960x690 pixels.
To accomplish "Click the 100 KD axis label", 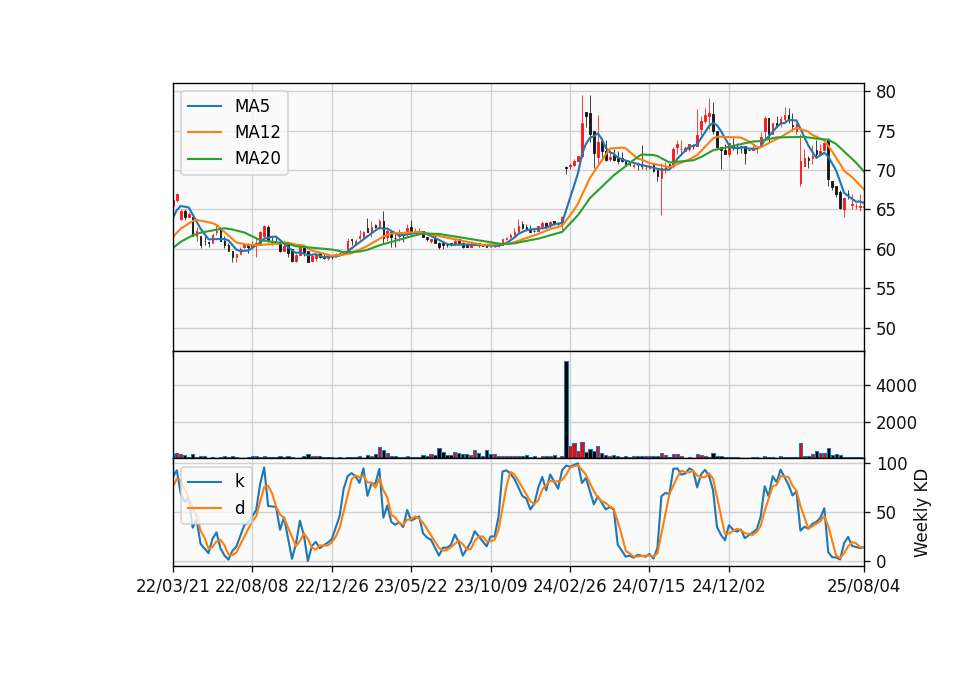I will coord(891,464).
